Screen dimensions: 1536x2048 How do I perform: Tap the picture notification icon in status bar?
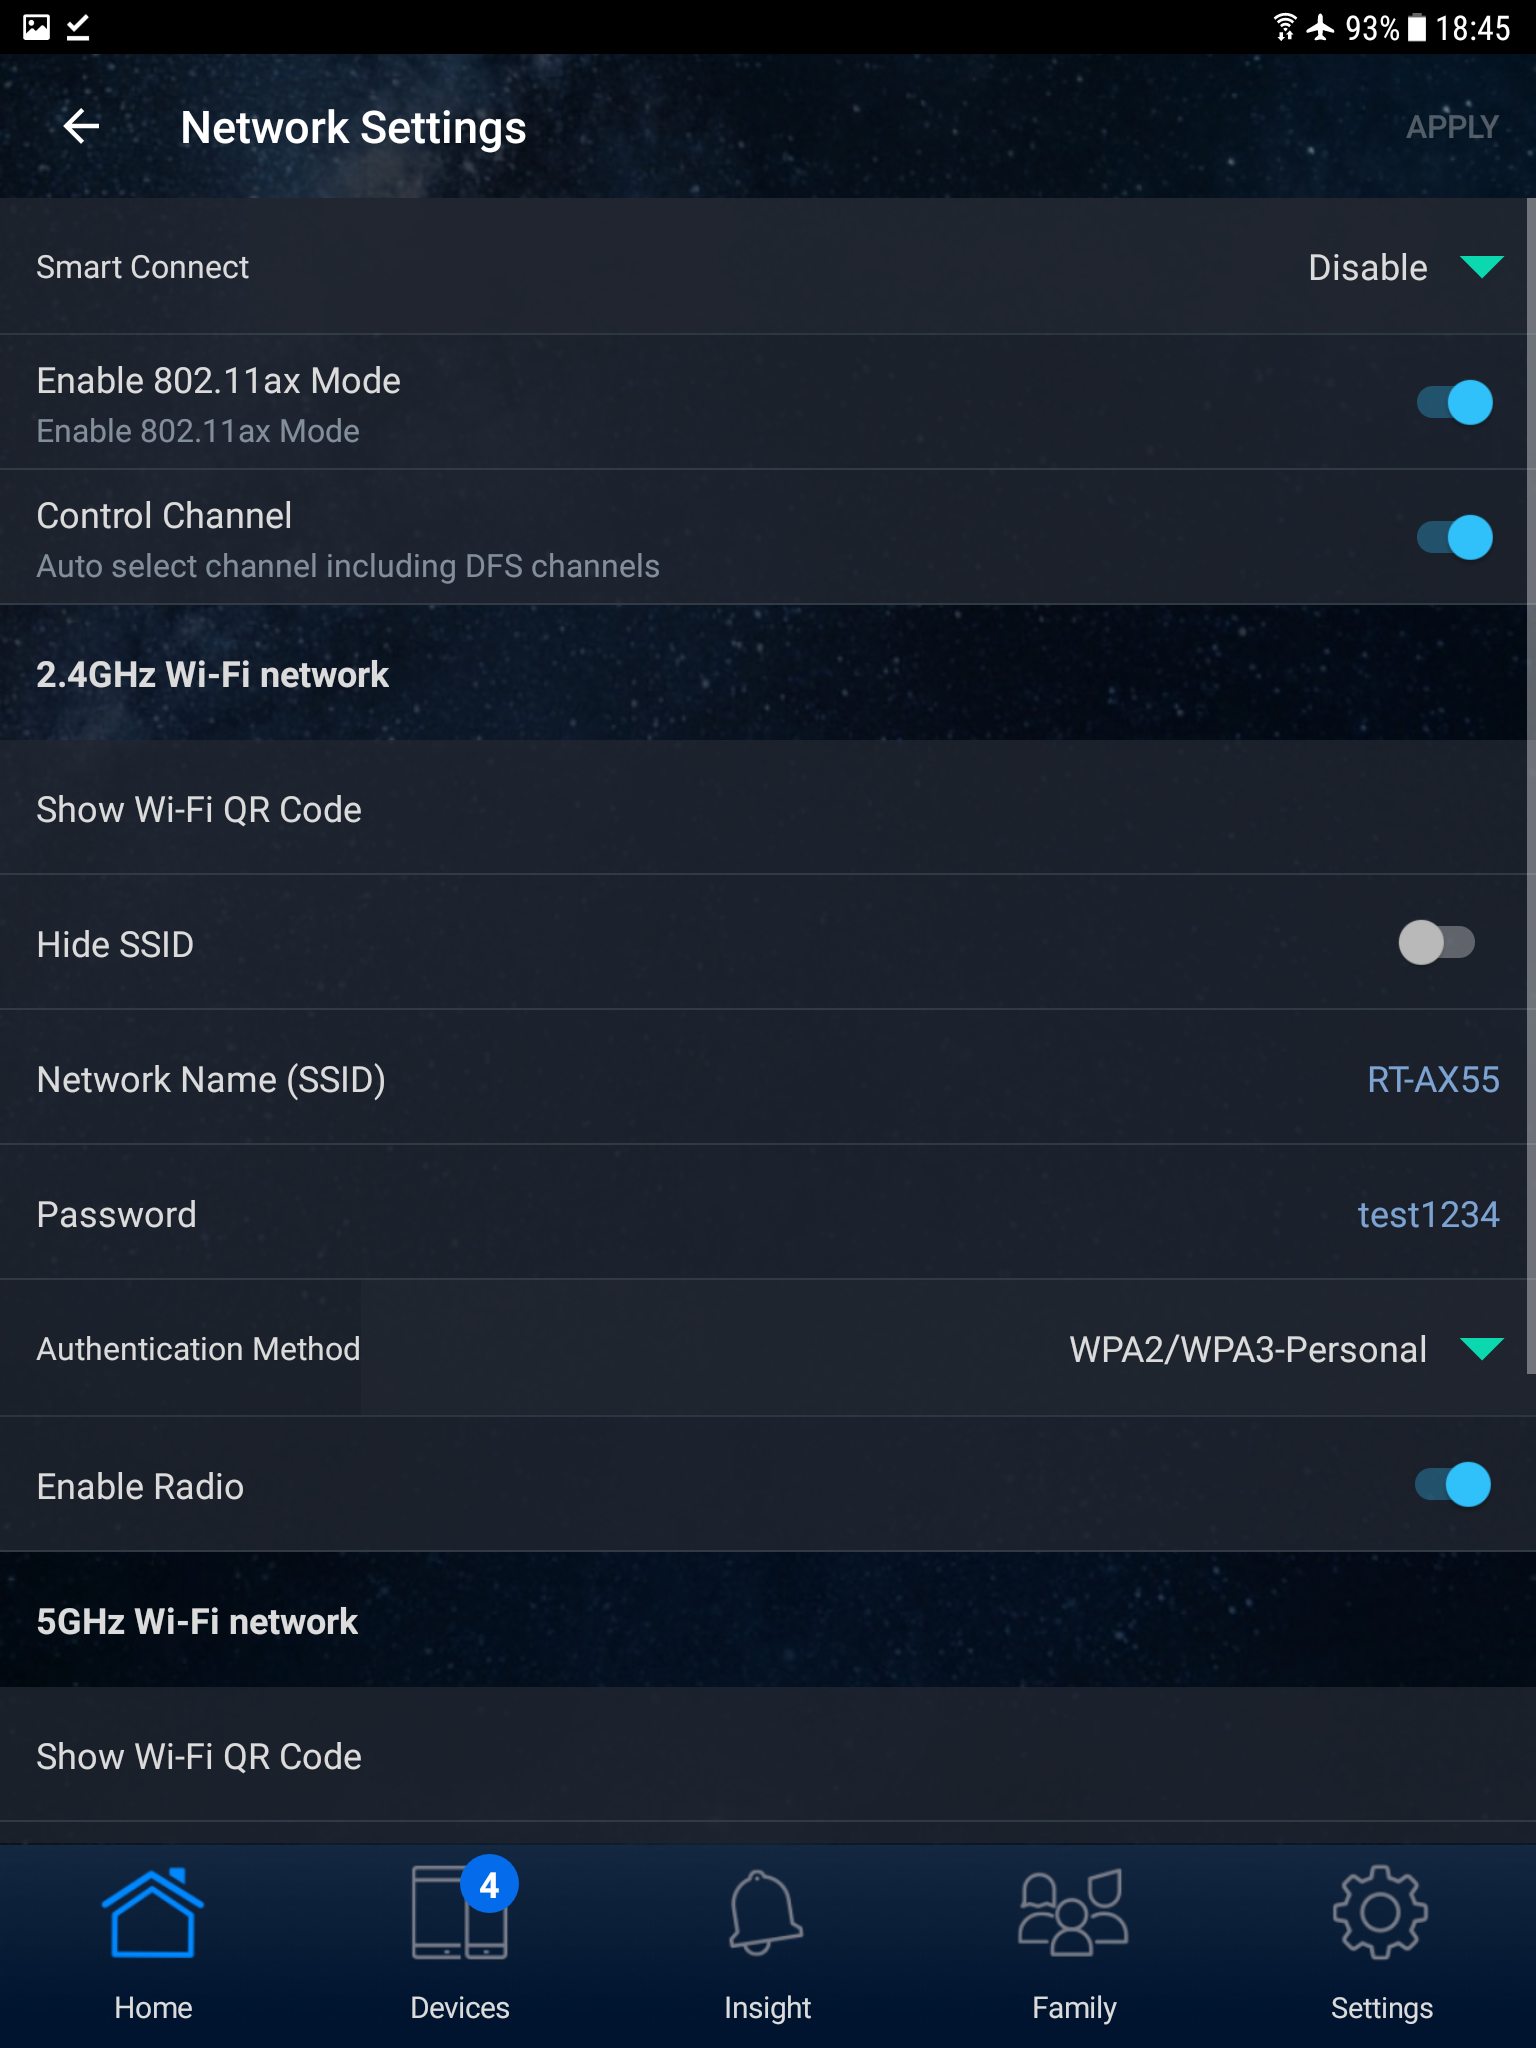(37, 27)
